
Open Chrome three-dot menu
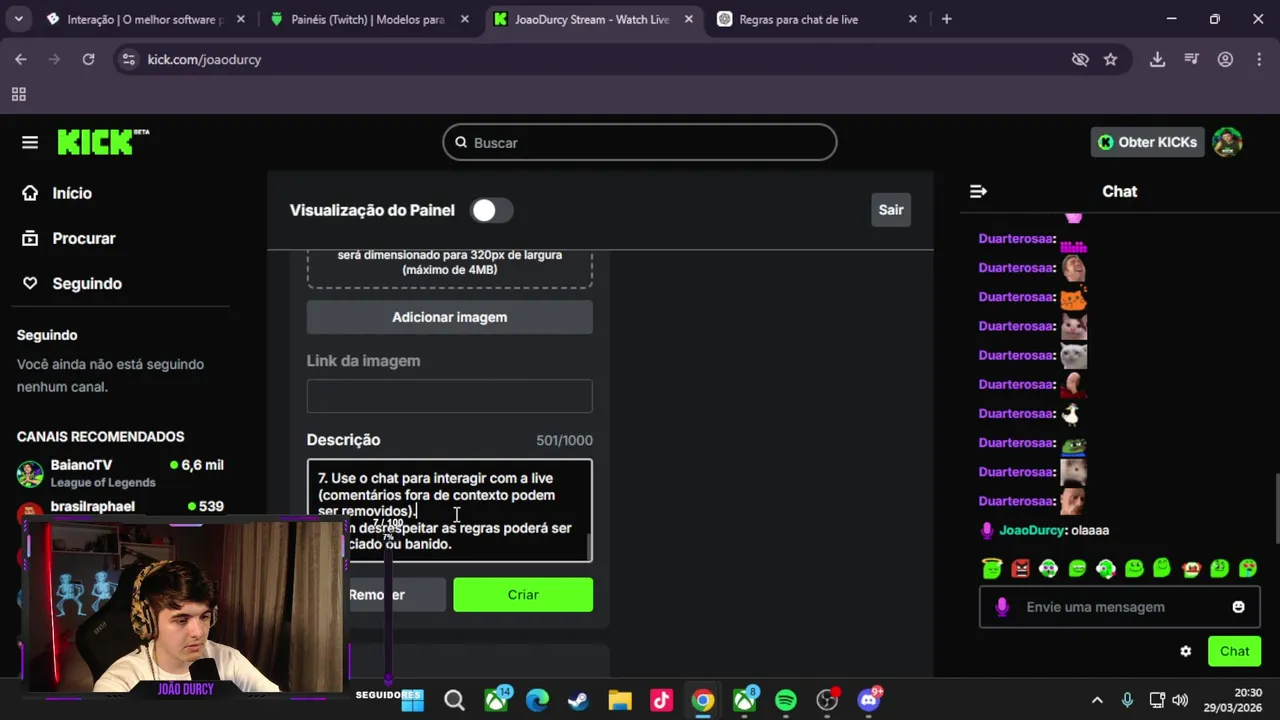[x=1257, y=59]
